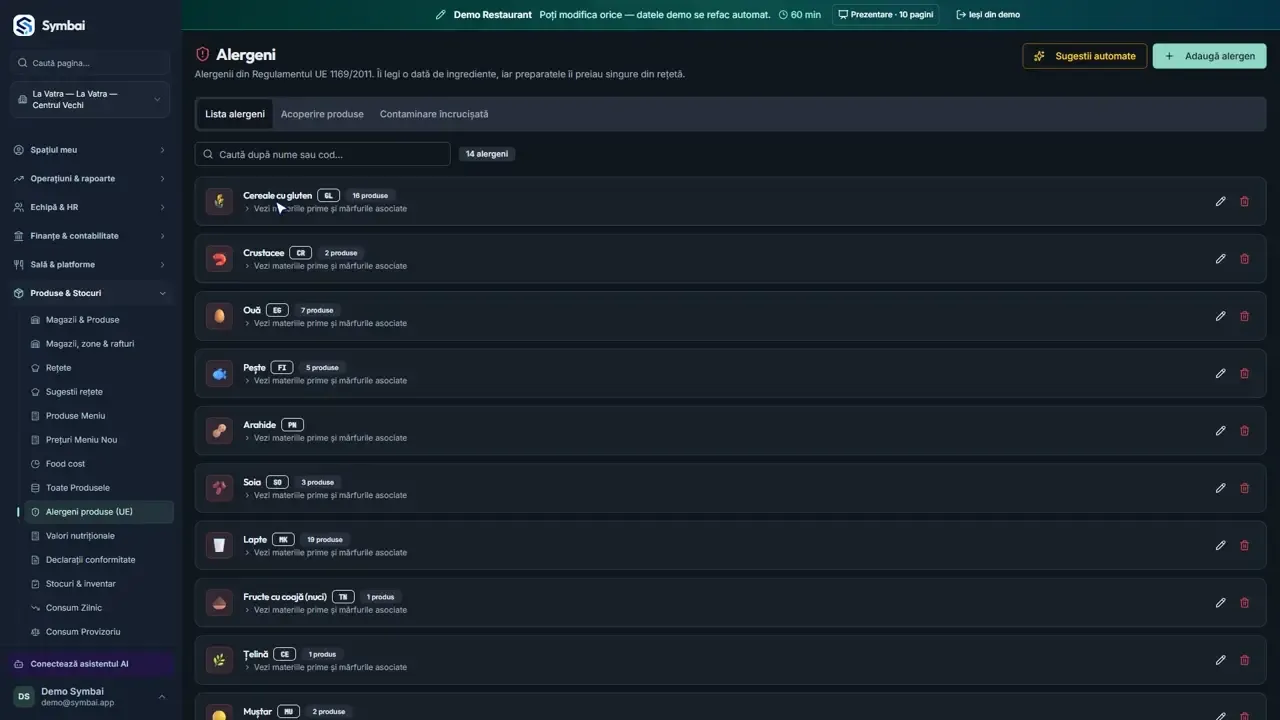This screenshot has width=1280, height=720.
Task: Edit the Soia allergen
Action: [x=1220, y=488]
